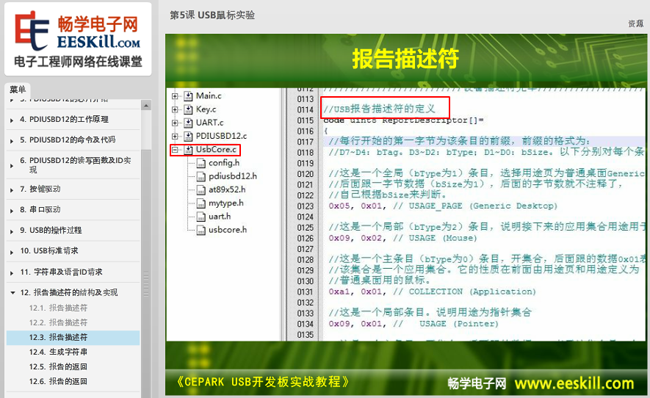Open the 资源 tab at top right
The width and height of the screenshot is (650, 398).
[636, 24]
